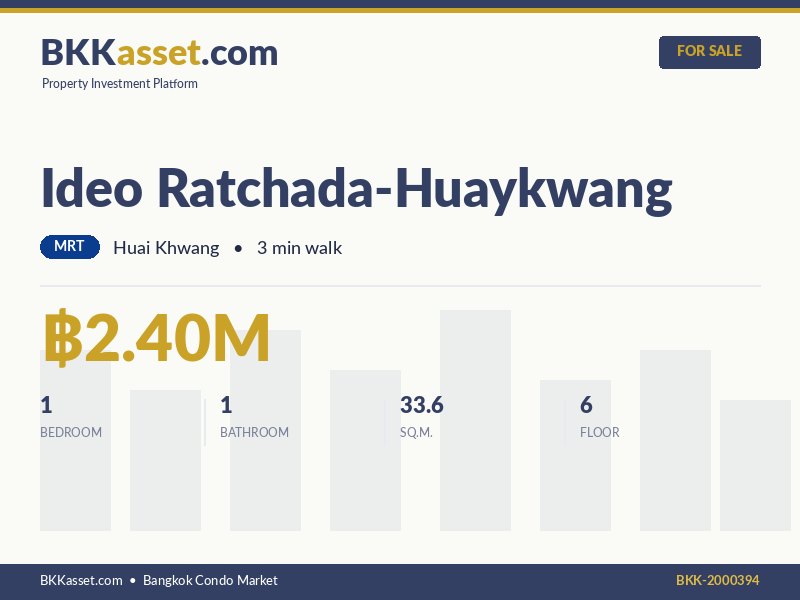Viewport: 800px width, 600px height.
Task: Toggle the MRT transit label
Action: coord(68,246)
